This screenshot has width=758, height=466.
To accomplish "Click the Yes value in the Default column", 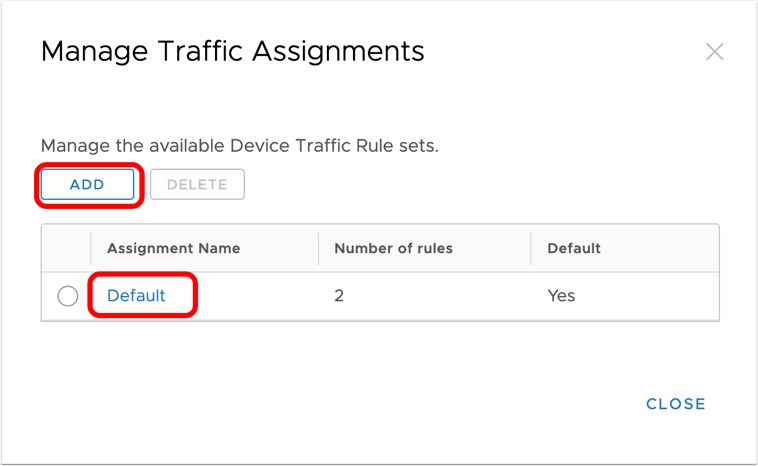I will pos(561,296).
